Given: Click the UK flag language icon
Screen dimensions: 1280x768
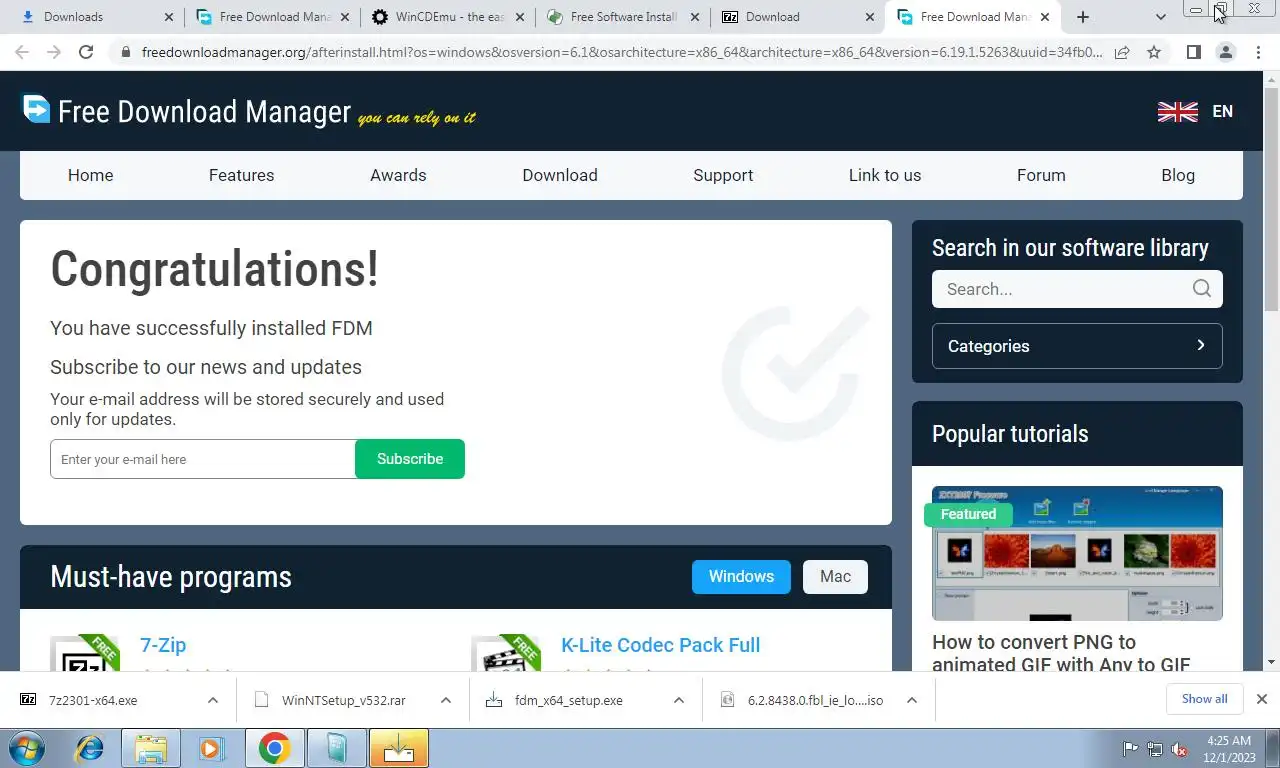Looking at the screenshot, I should tap(1178, 112).
